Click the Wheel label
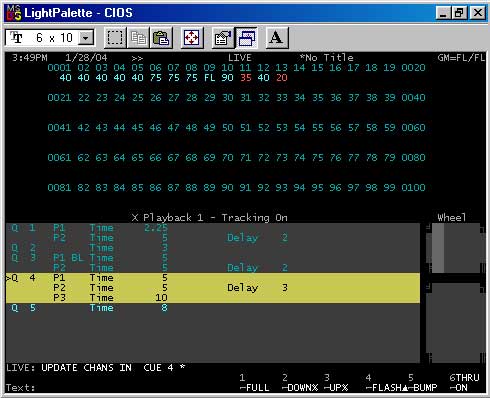Screen dimensions: 490x398 pos(452,218)
